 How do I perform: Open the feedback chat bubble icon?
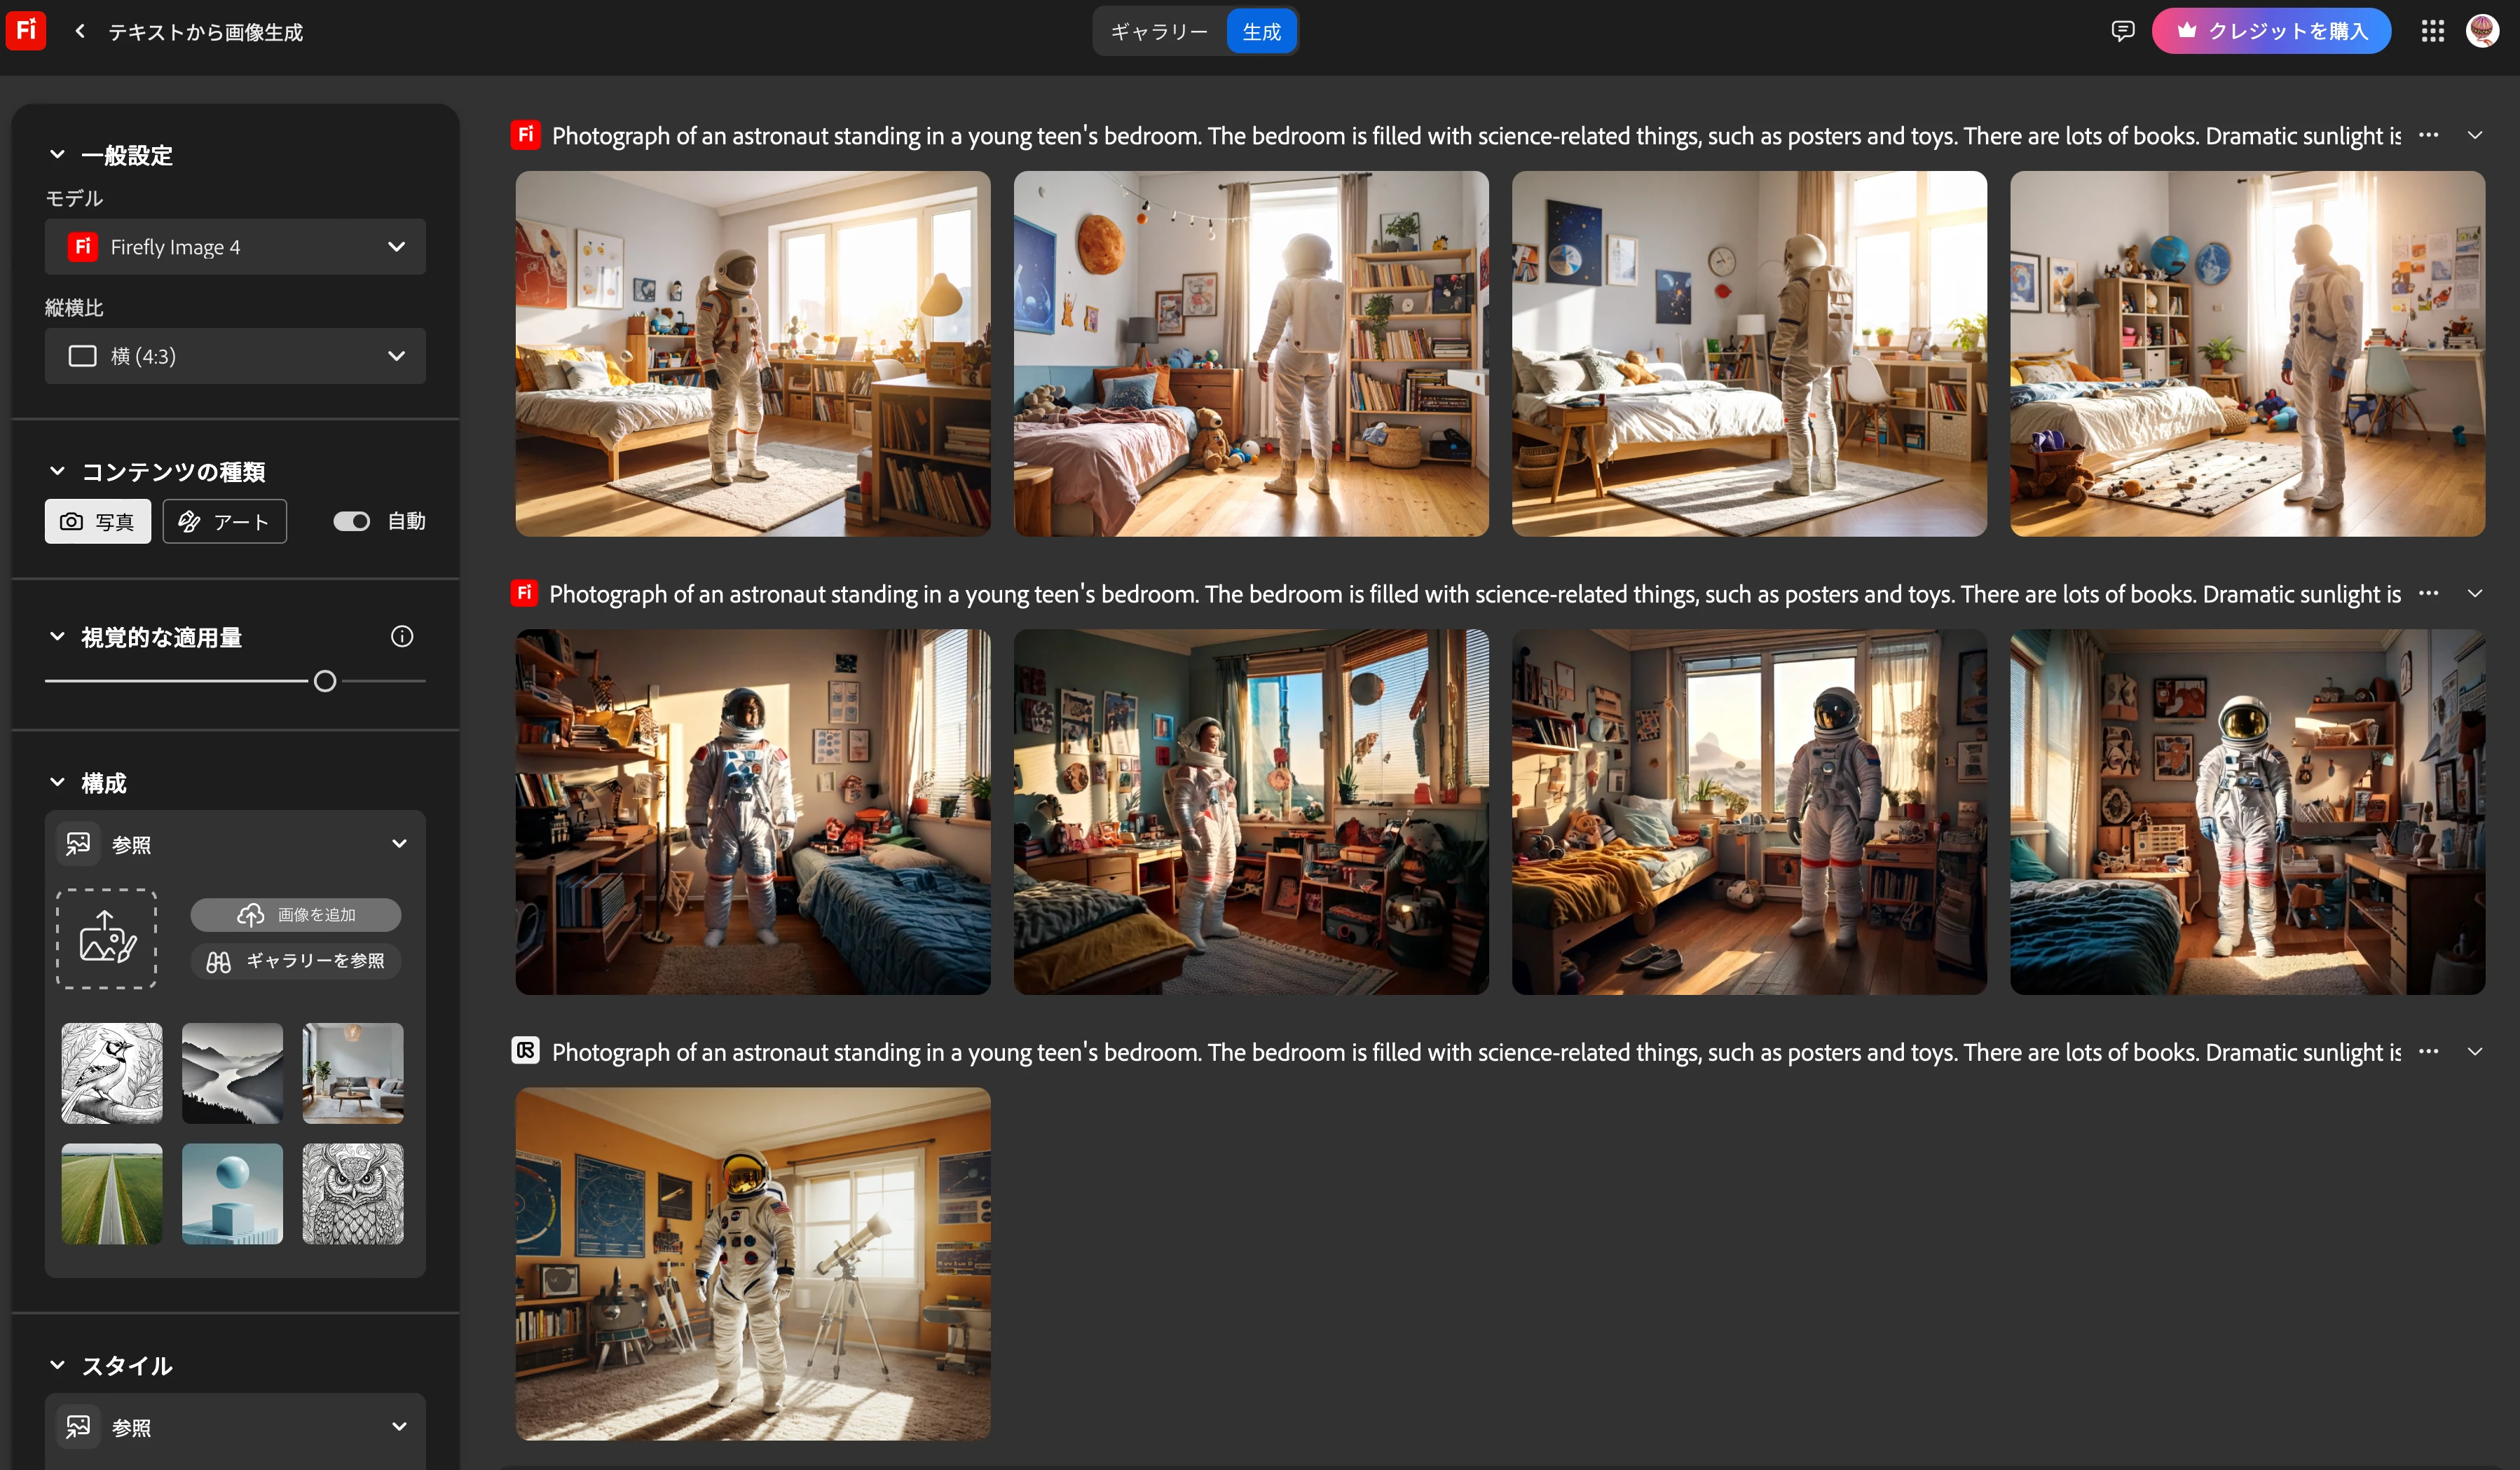pyautogui.click(x=2122, y=31)
